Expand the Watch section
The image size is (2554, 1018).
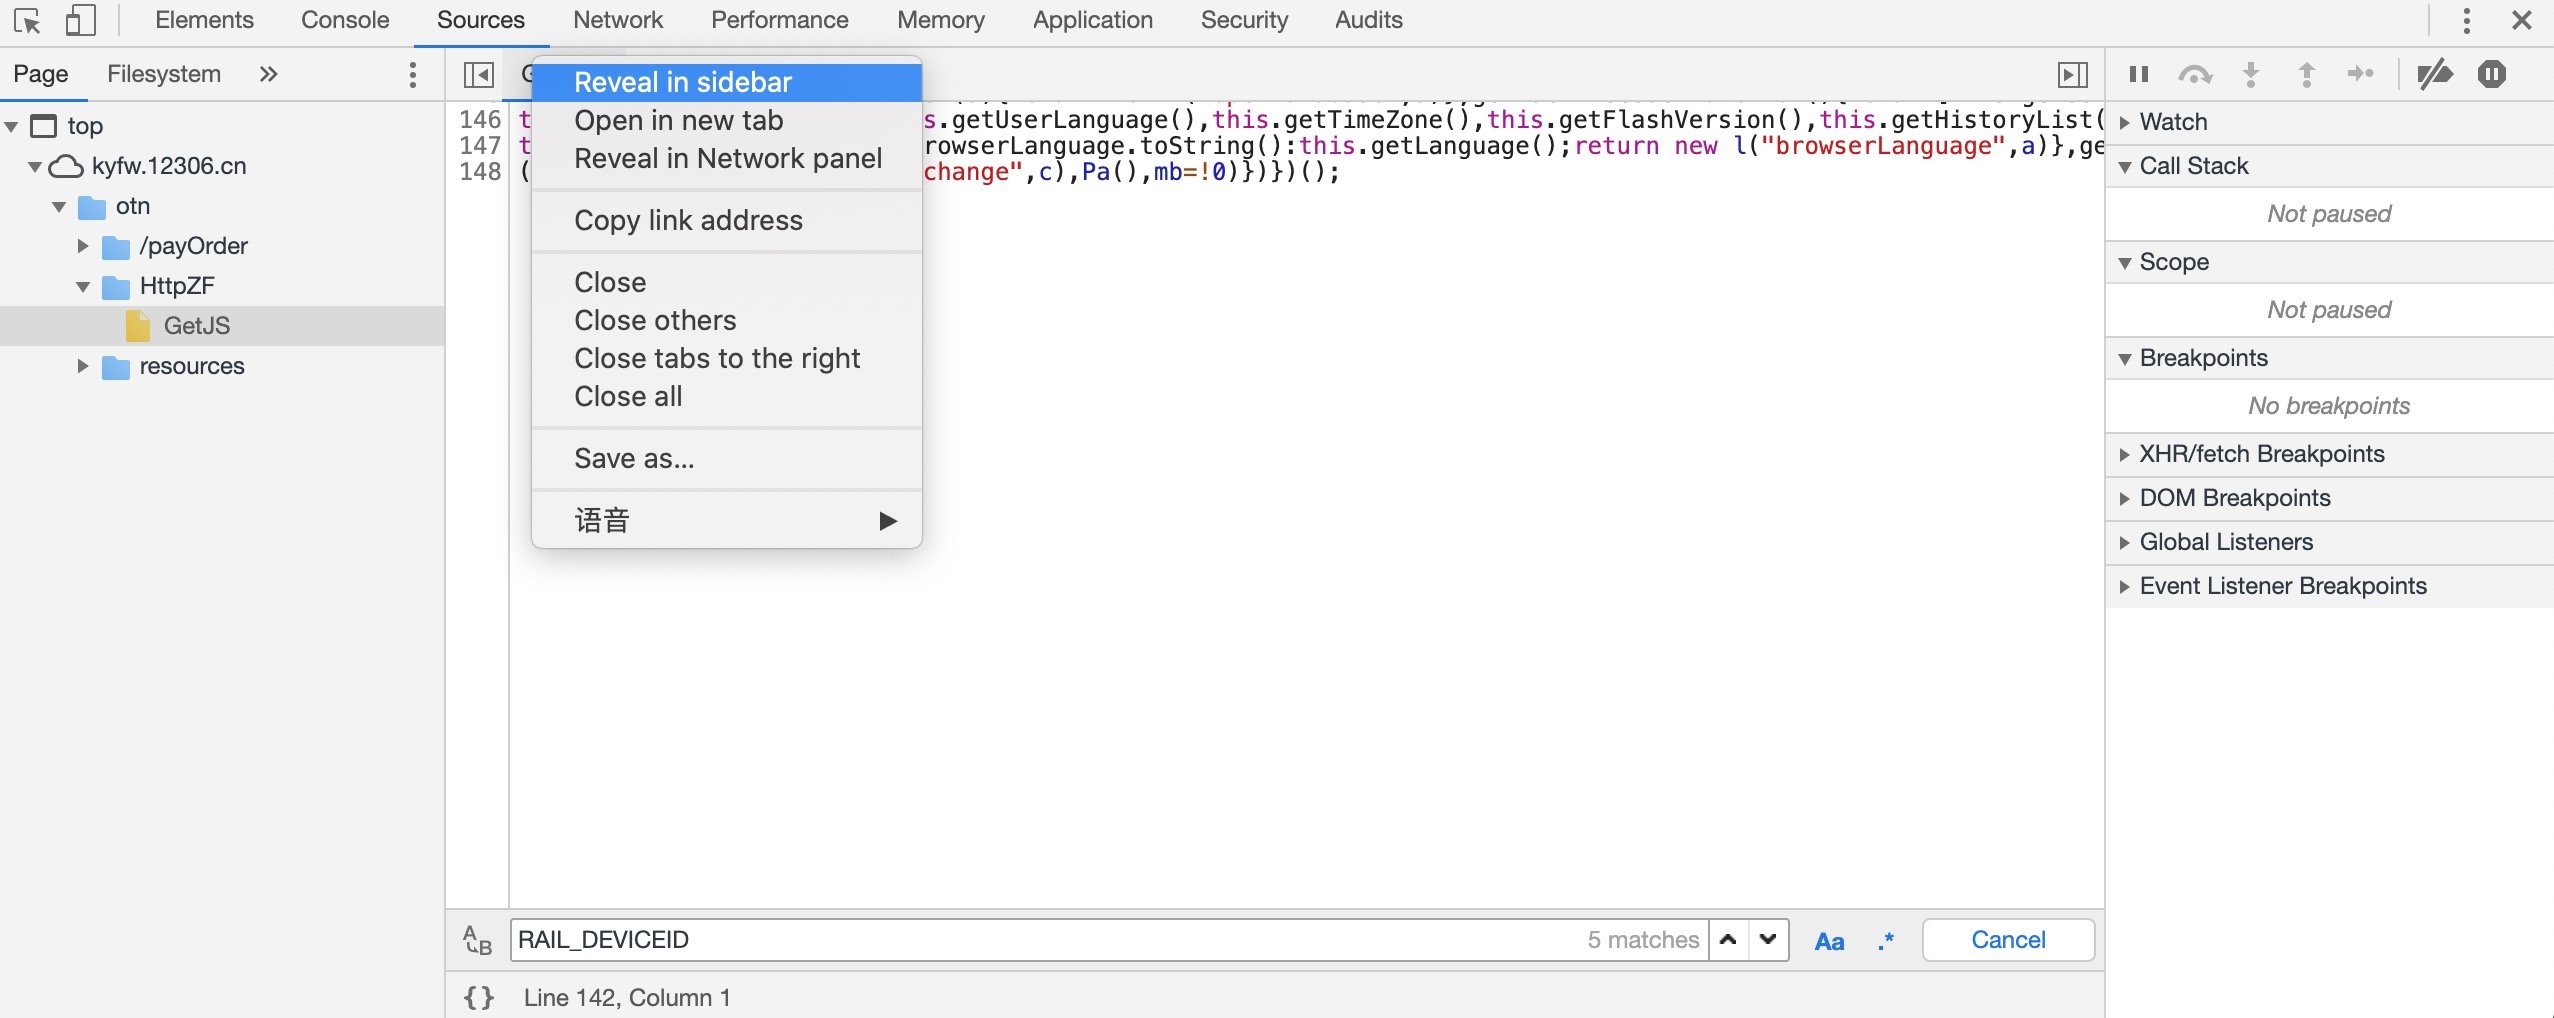click(x=2126, y=121)
